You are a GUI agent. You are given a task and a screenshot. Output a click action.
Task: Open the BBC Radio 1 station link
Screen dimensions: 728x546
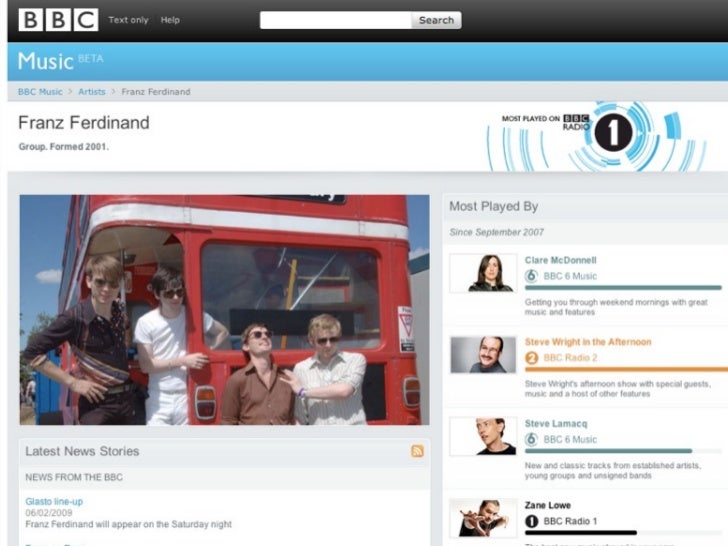point(570,521)
